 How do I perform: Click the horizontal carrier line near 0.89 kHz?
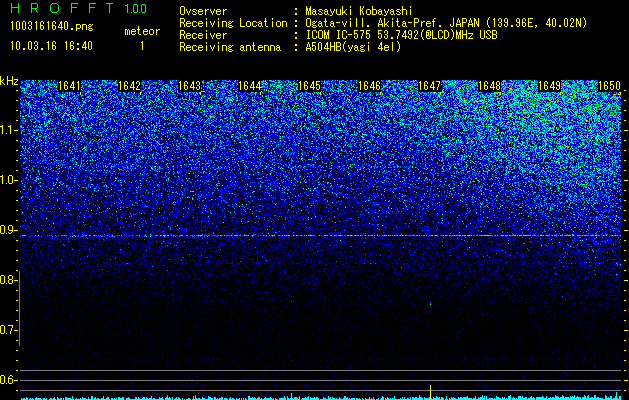(x=321, y=236)
